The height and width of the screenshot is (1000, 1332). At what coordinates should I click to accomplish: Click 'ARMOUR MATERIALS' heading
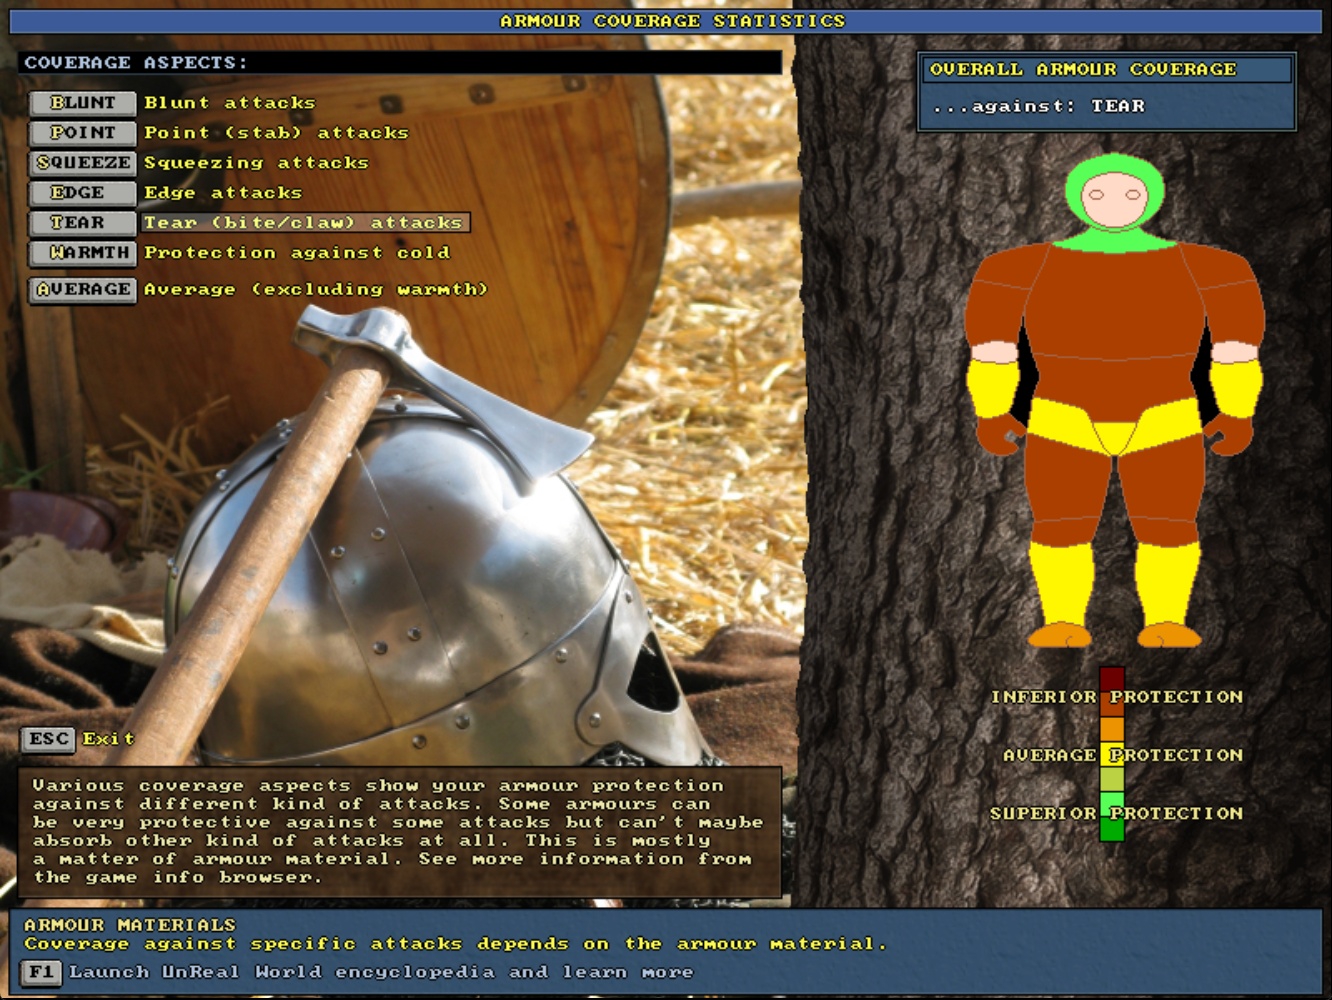coord(130,925)
